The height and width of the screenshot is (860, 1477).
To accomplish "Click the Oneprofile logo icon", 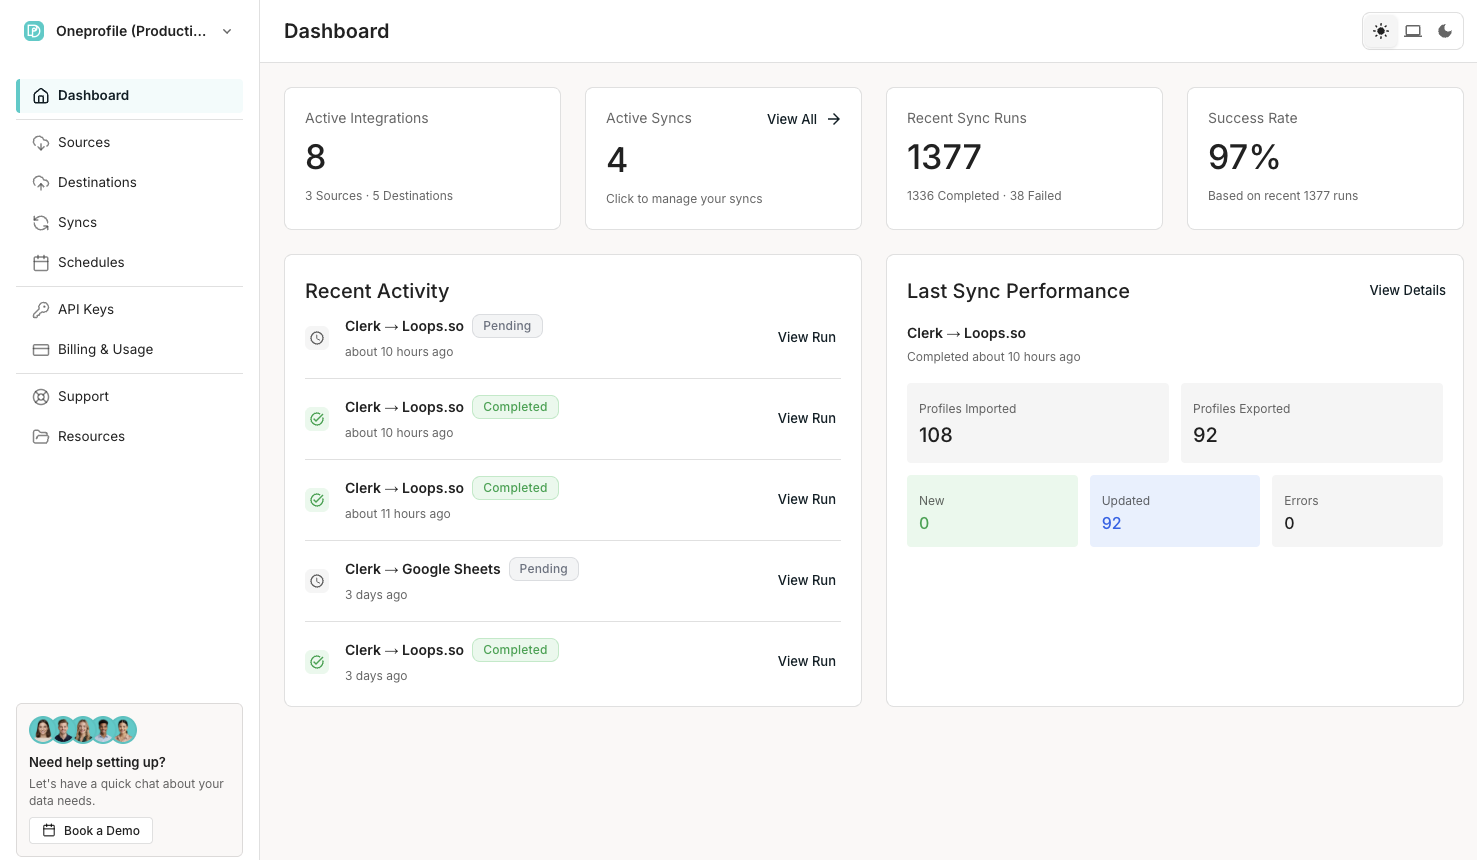I will (x=34, y=31).
